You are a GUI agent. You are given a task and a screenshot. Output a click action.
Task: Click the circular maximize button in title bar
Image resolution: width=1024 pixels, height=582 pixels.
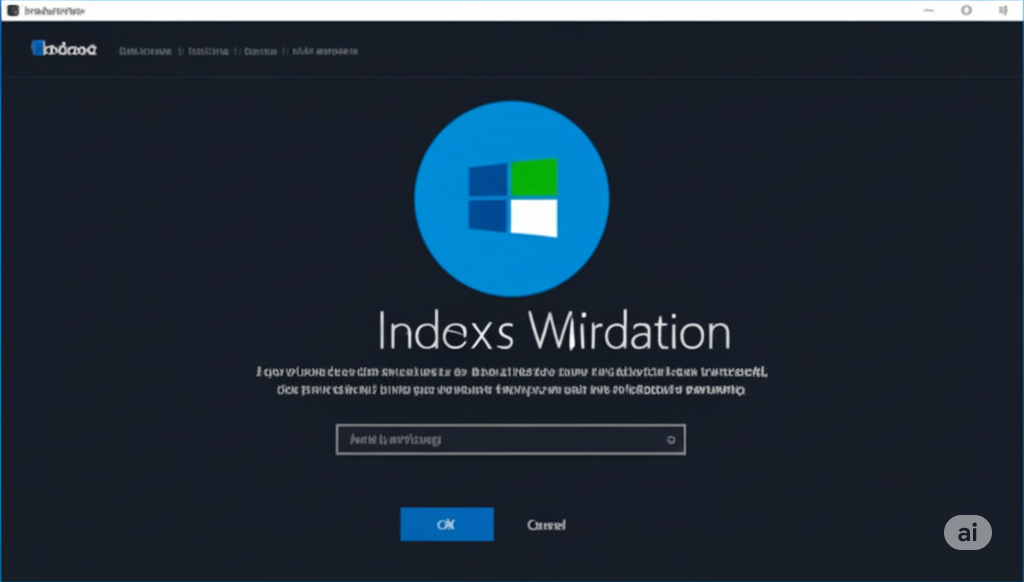click(967, 10)
